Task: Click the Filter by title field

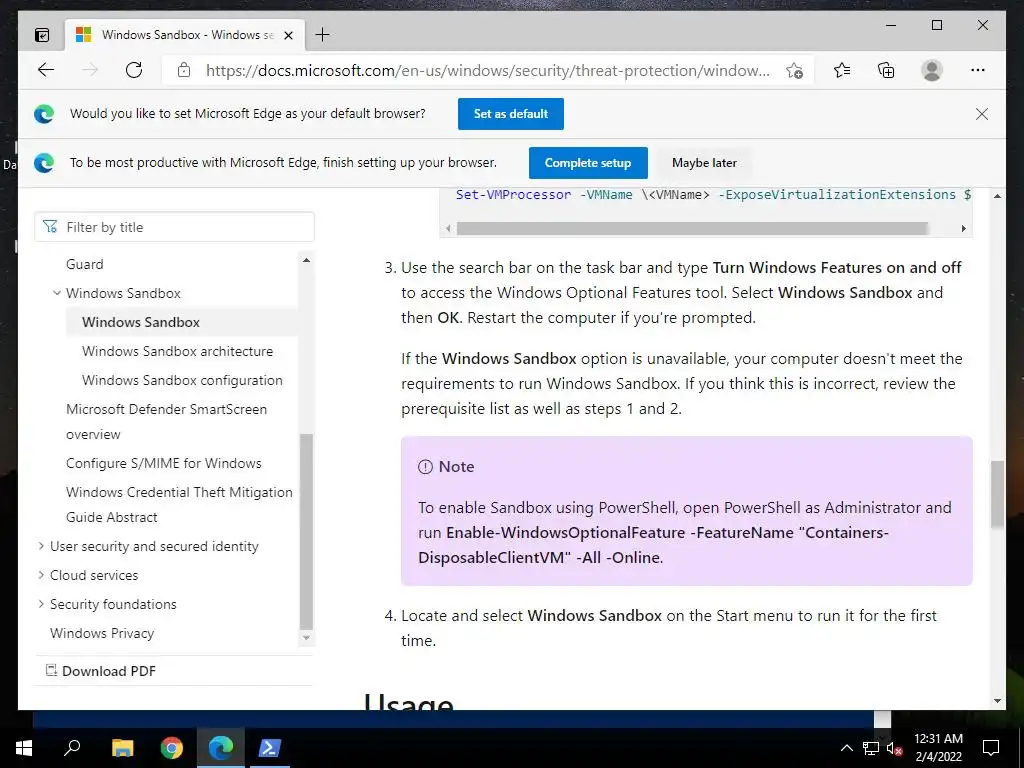Action: [174, 227]
